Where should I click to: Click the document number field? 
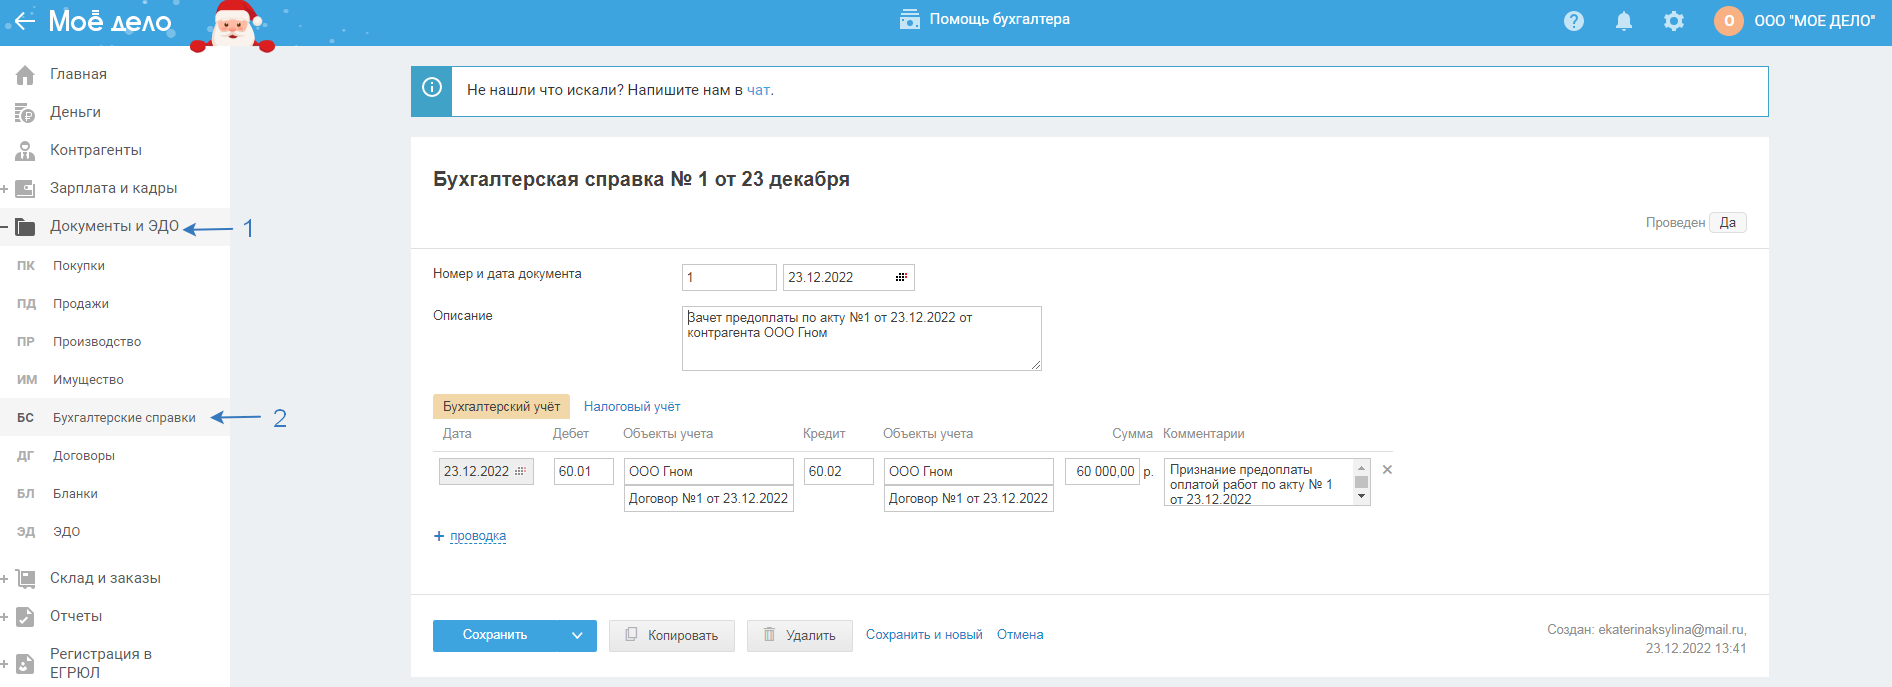point(729,277)
